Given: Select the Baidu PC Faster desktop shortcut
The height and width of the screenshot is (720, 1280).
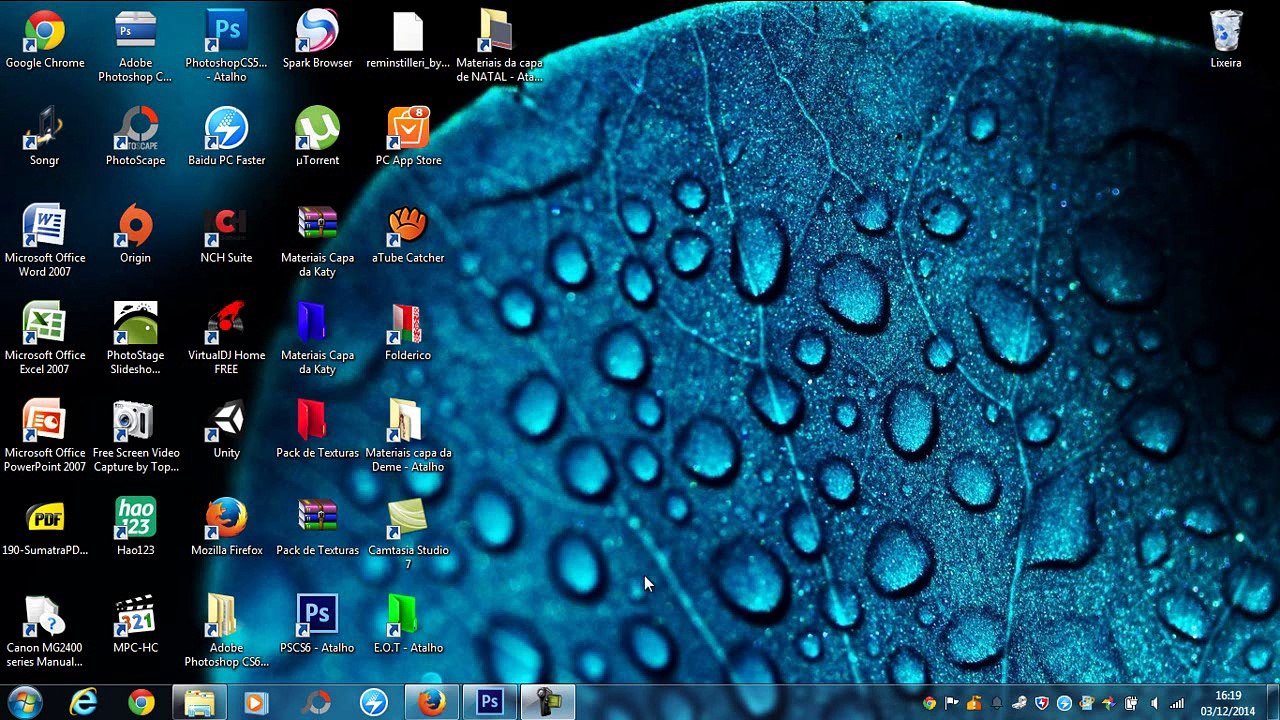Looking at the screenshot, I should (227, 137).
